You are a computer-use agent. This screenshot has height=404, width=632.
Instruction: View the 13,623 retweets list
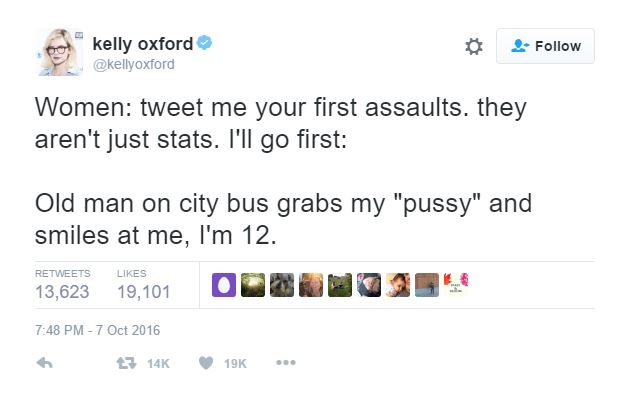pos(62,285)
